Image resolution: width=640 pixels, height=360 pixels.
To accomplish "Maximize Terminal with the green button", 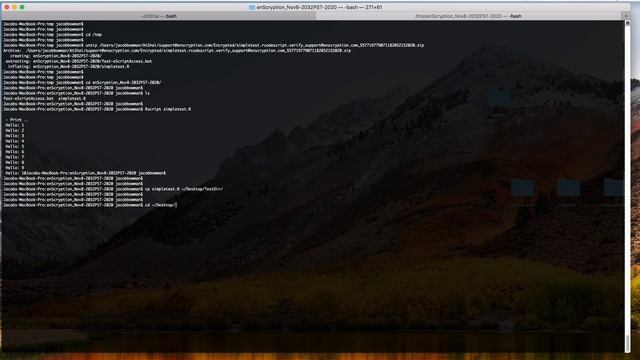I will point(22,7).
